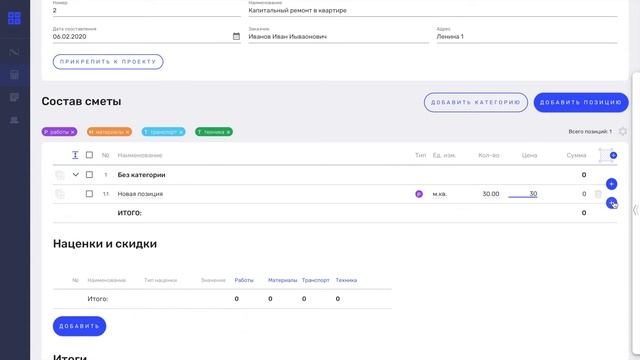Check the 'Новая позиция' row checkbox
Image resolution: width=640 pixels, height=360 pixels.
coord(89,194)
